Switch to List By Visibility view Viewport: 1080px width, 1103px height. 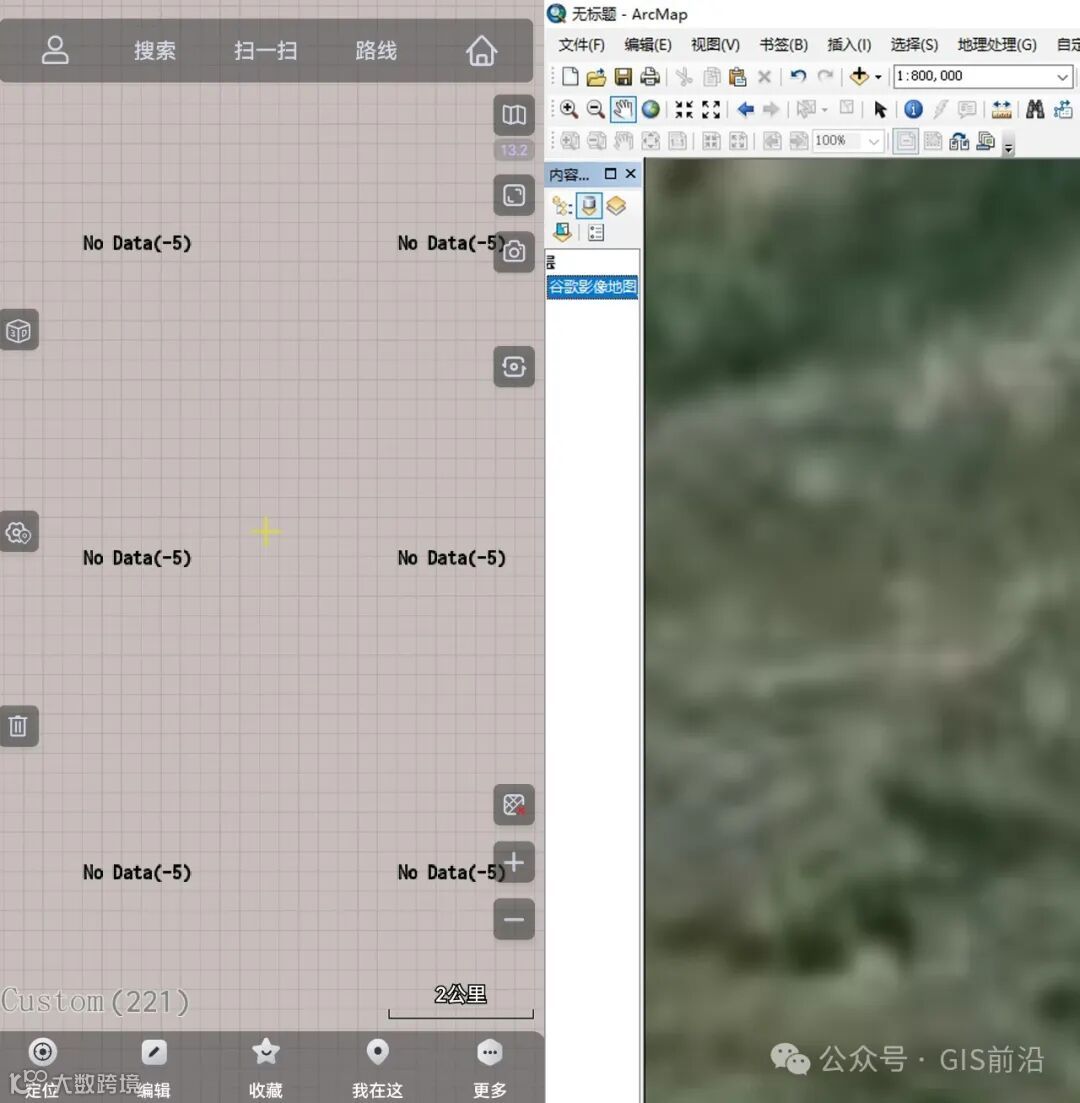tap(616, 205)
